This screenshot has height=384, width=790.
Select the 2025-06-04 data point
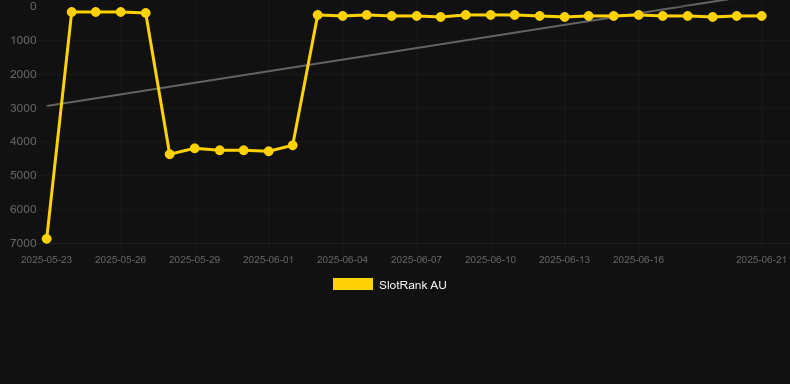343,16
